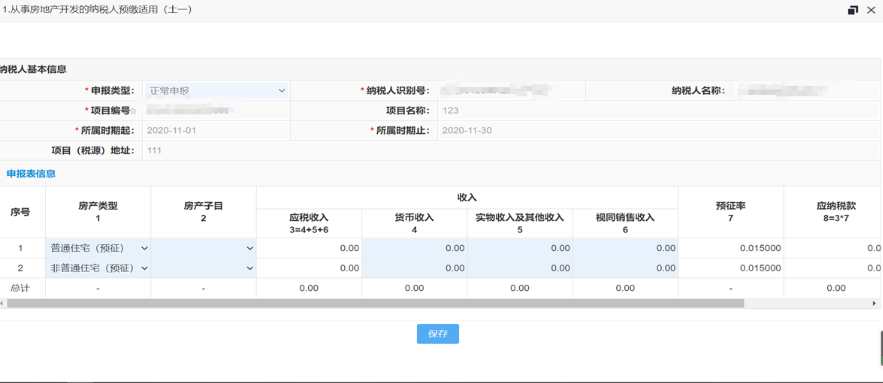883x383 pixels.
Task: Click the 房产子目 column header
Action: click(x=203, y=212)
